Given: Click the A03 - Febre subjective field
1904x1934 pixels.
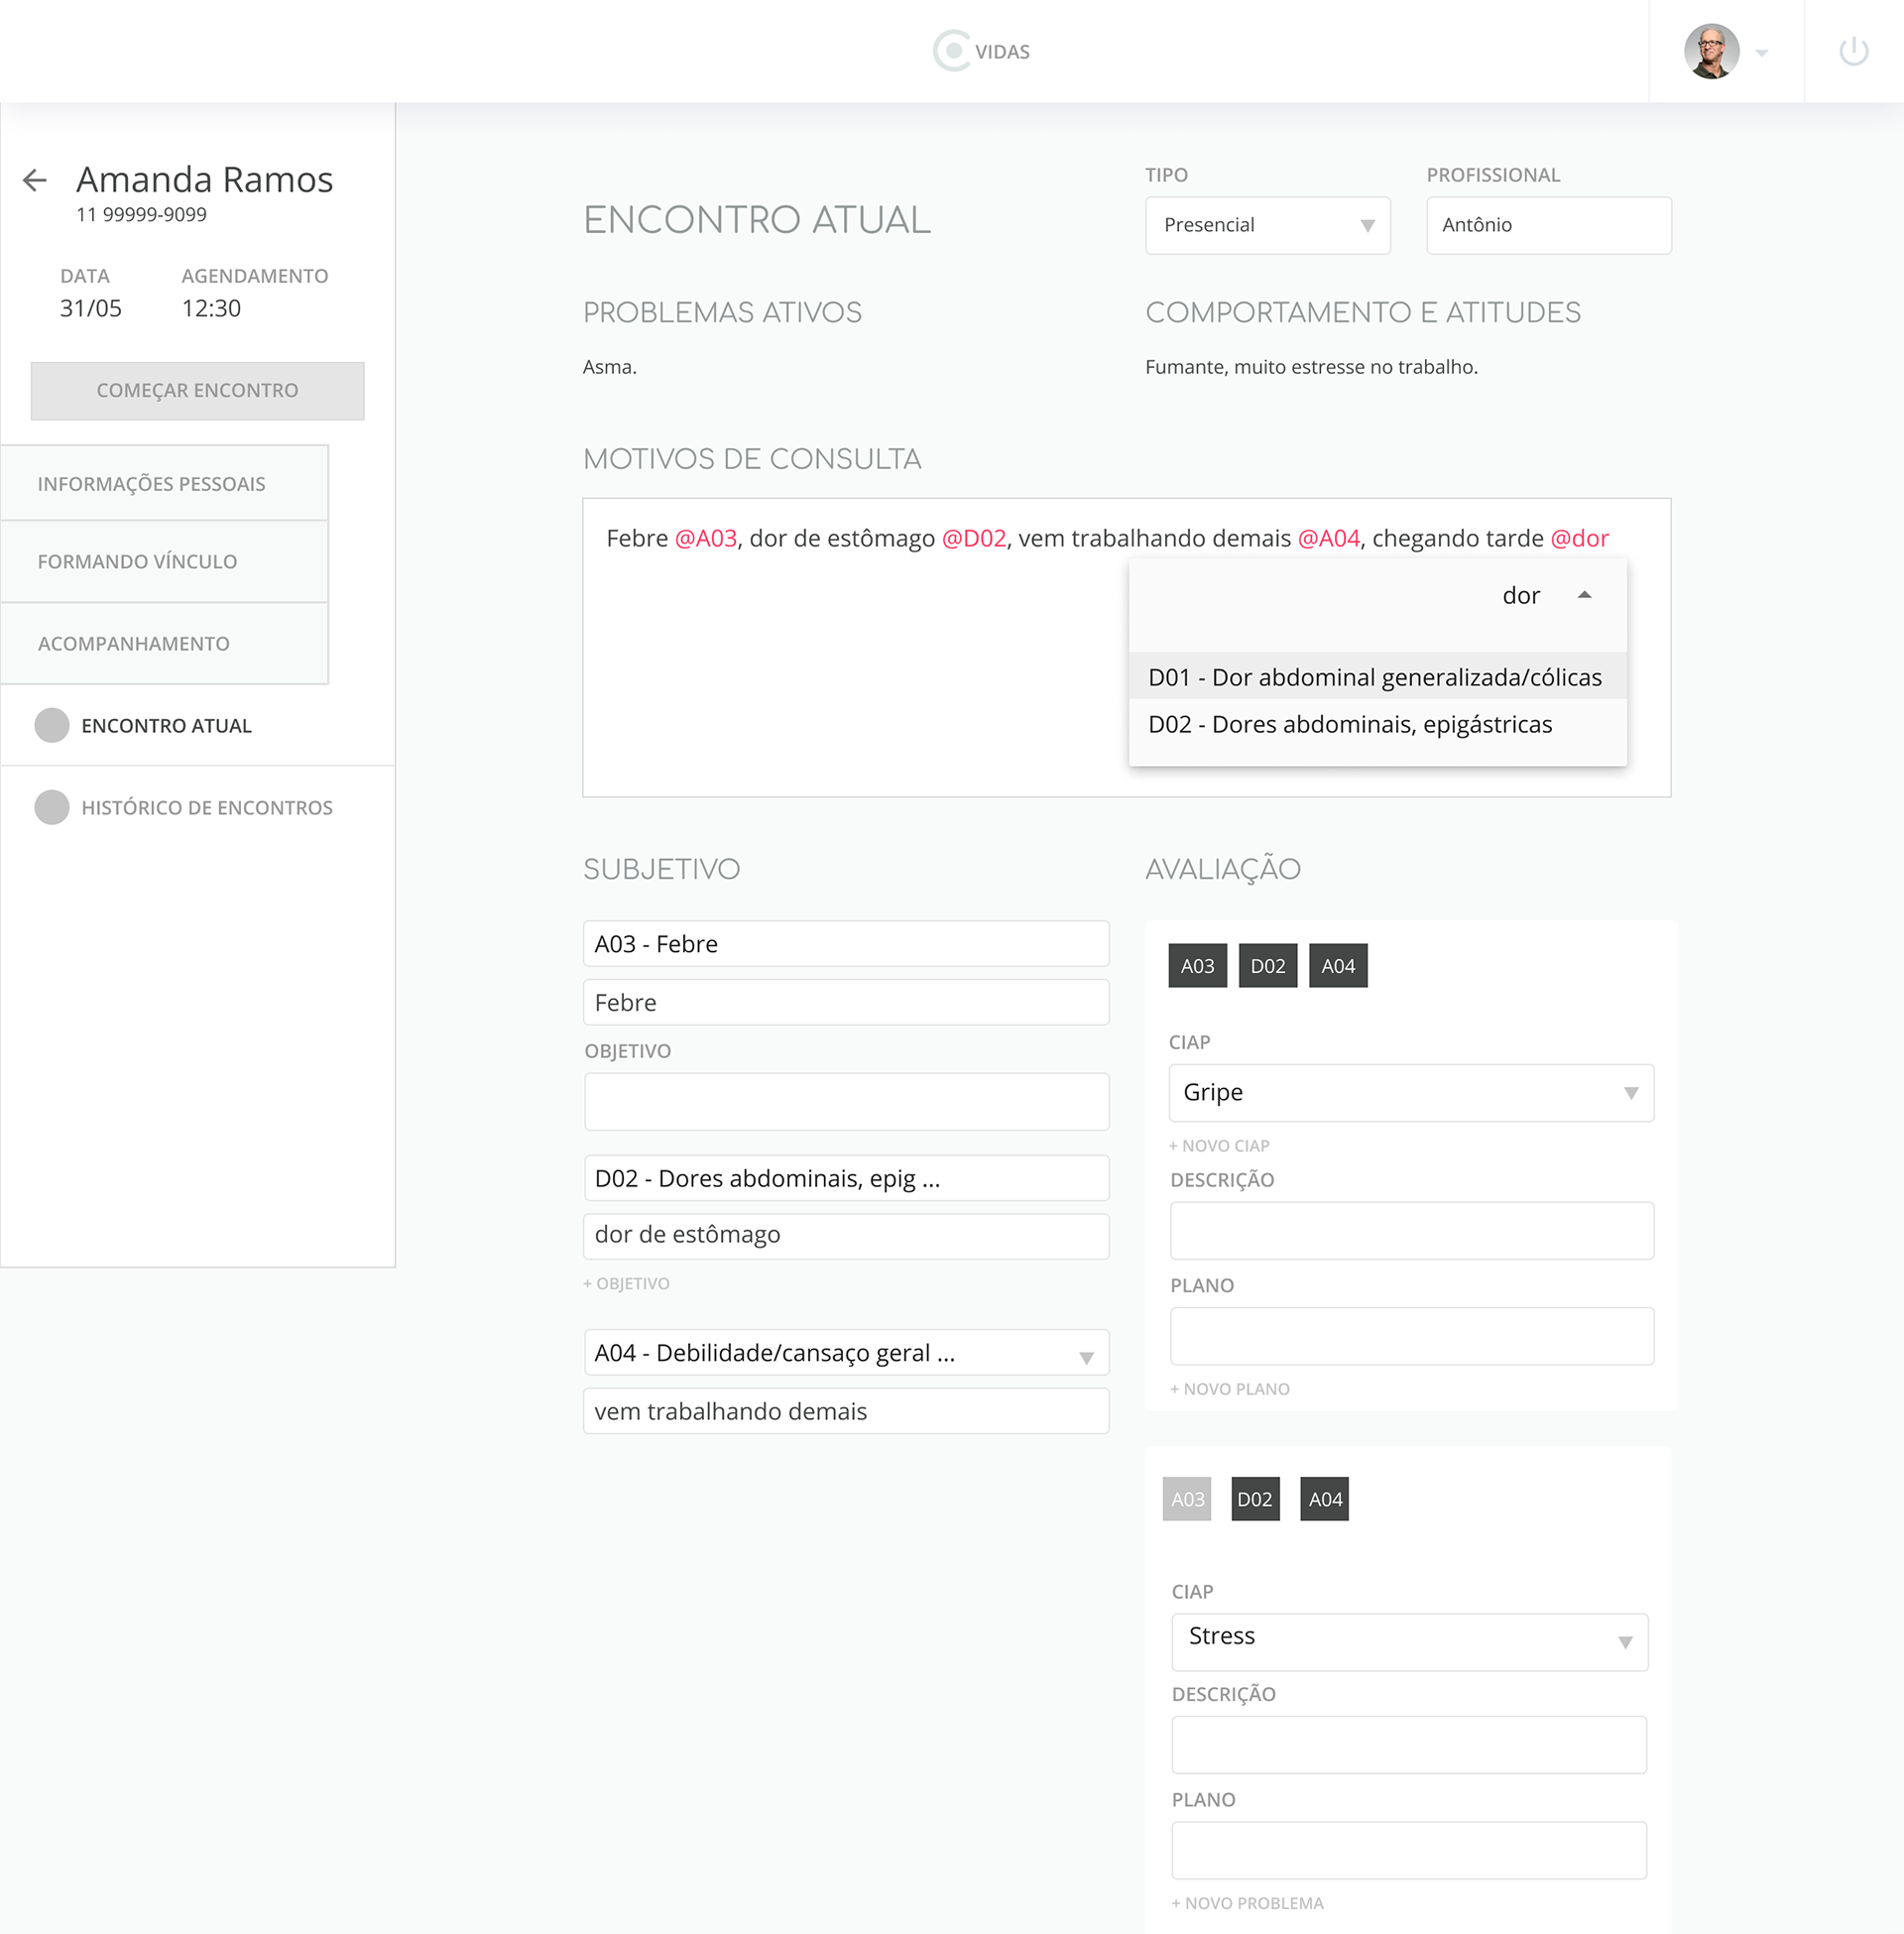Looking at the screenshot, I should click(x=845, y=944).
